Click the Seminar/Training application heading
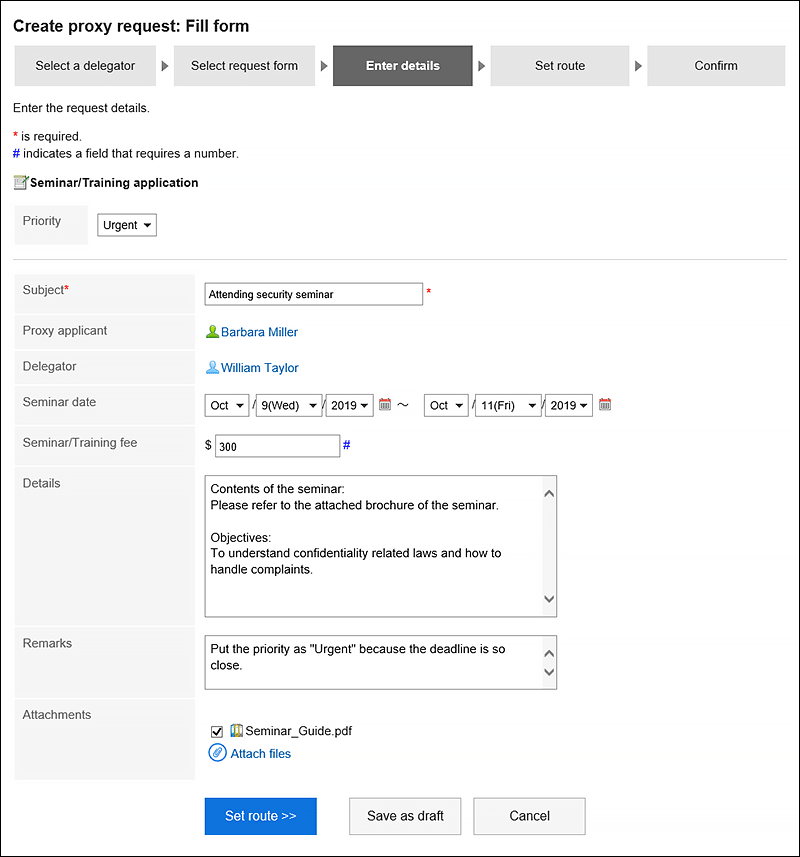 tap(114, 183)
